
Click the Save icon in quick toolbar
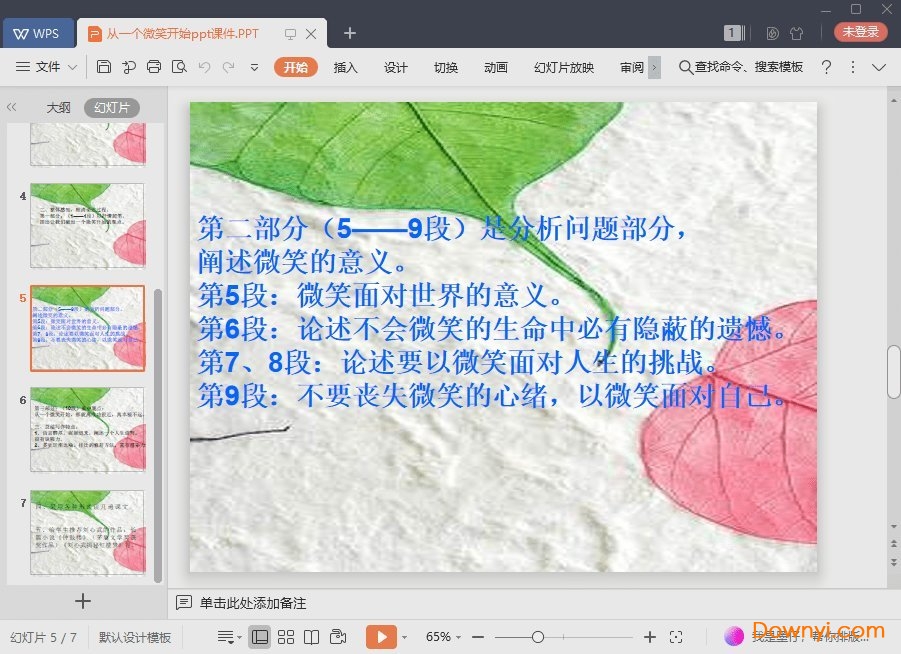[104, 67]
